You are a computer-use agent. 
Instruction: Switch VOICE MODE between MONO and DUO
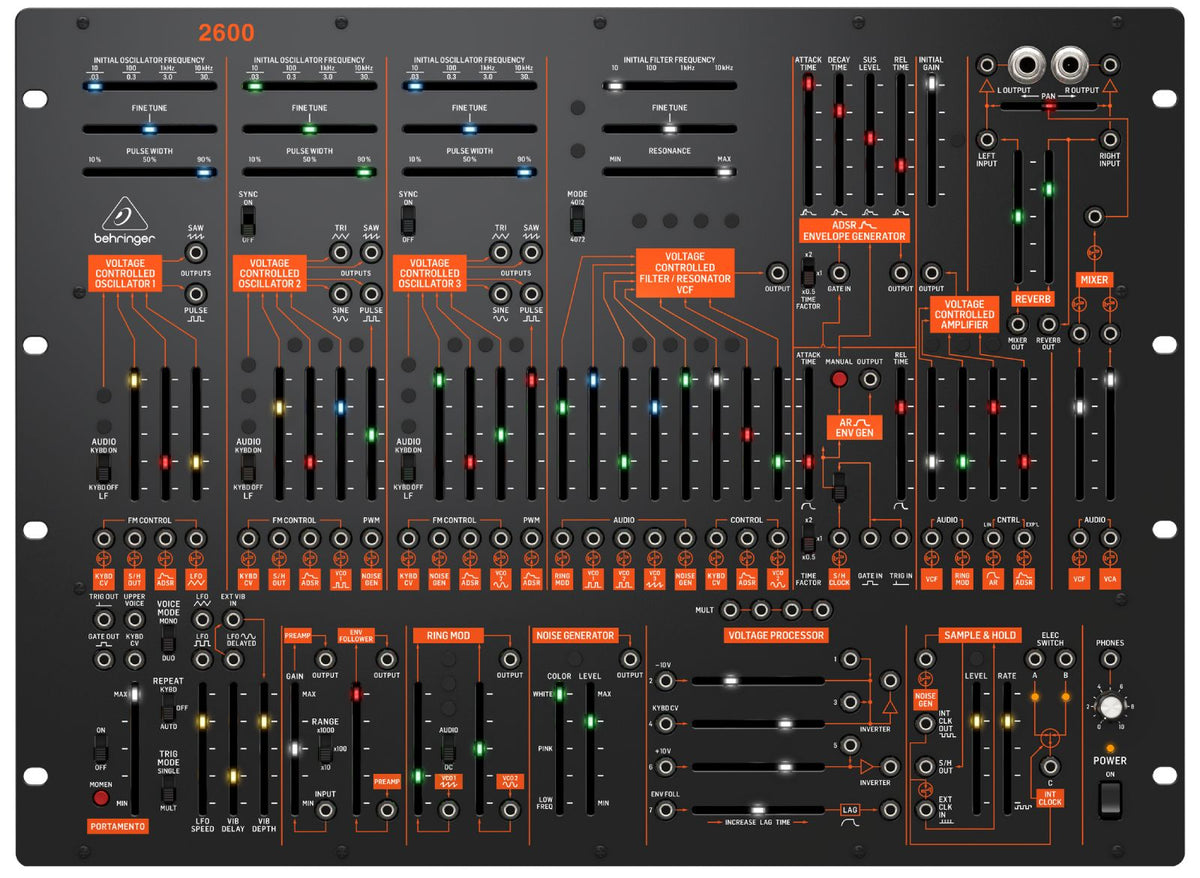point(167,641)
